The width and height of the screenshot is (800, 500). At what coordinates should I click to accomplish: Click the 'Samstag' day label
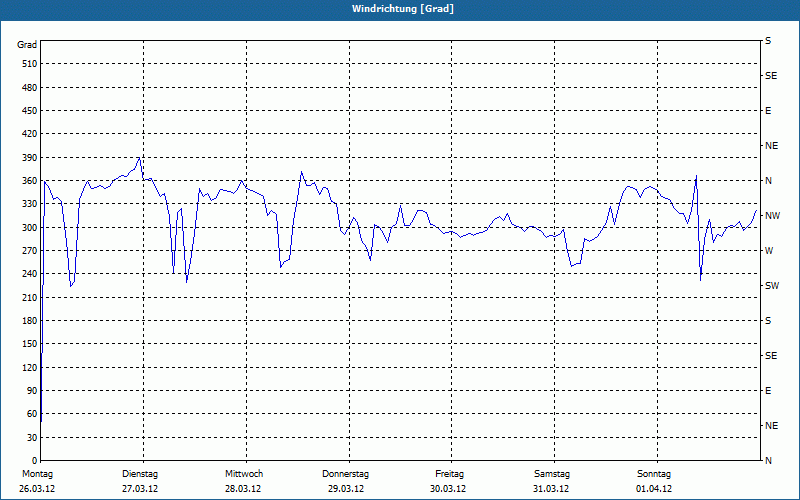click(x=552, y=474)
